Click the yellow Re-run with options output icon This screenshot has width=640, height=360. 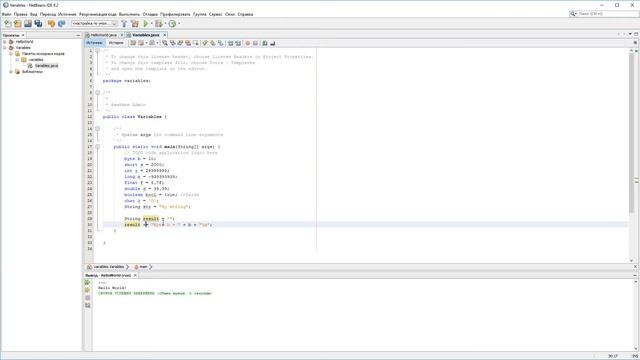pos(87,290)
